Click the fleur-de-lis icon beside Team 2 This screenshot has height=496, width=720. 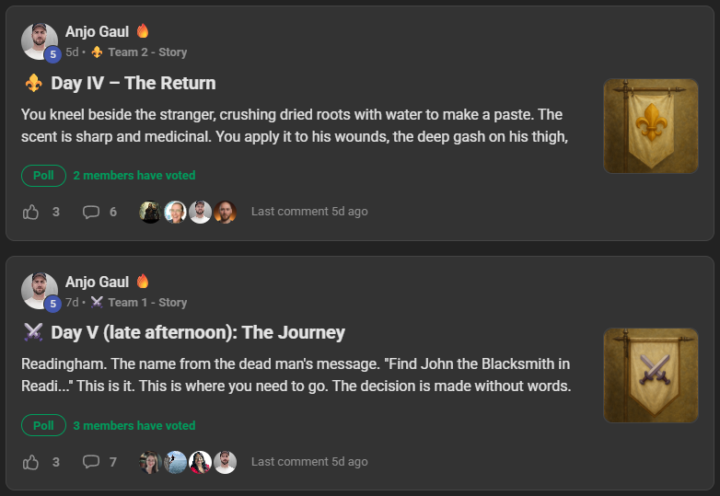click(97, 52)
